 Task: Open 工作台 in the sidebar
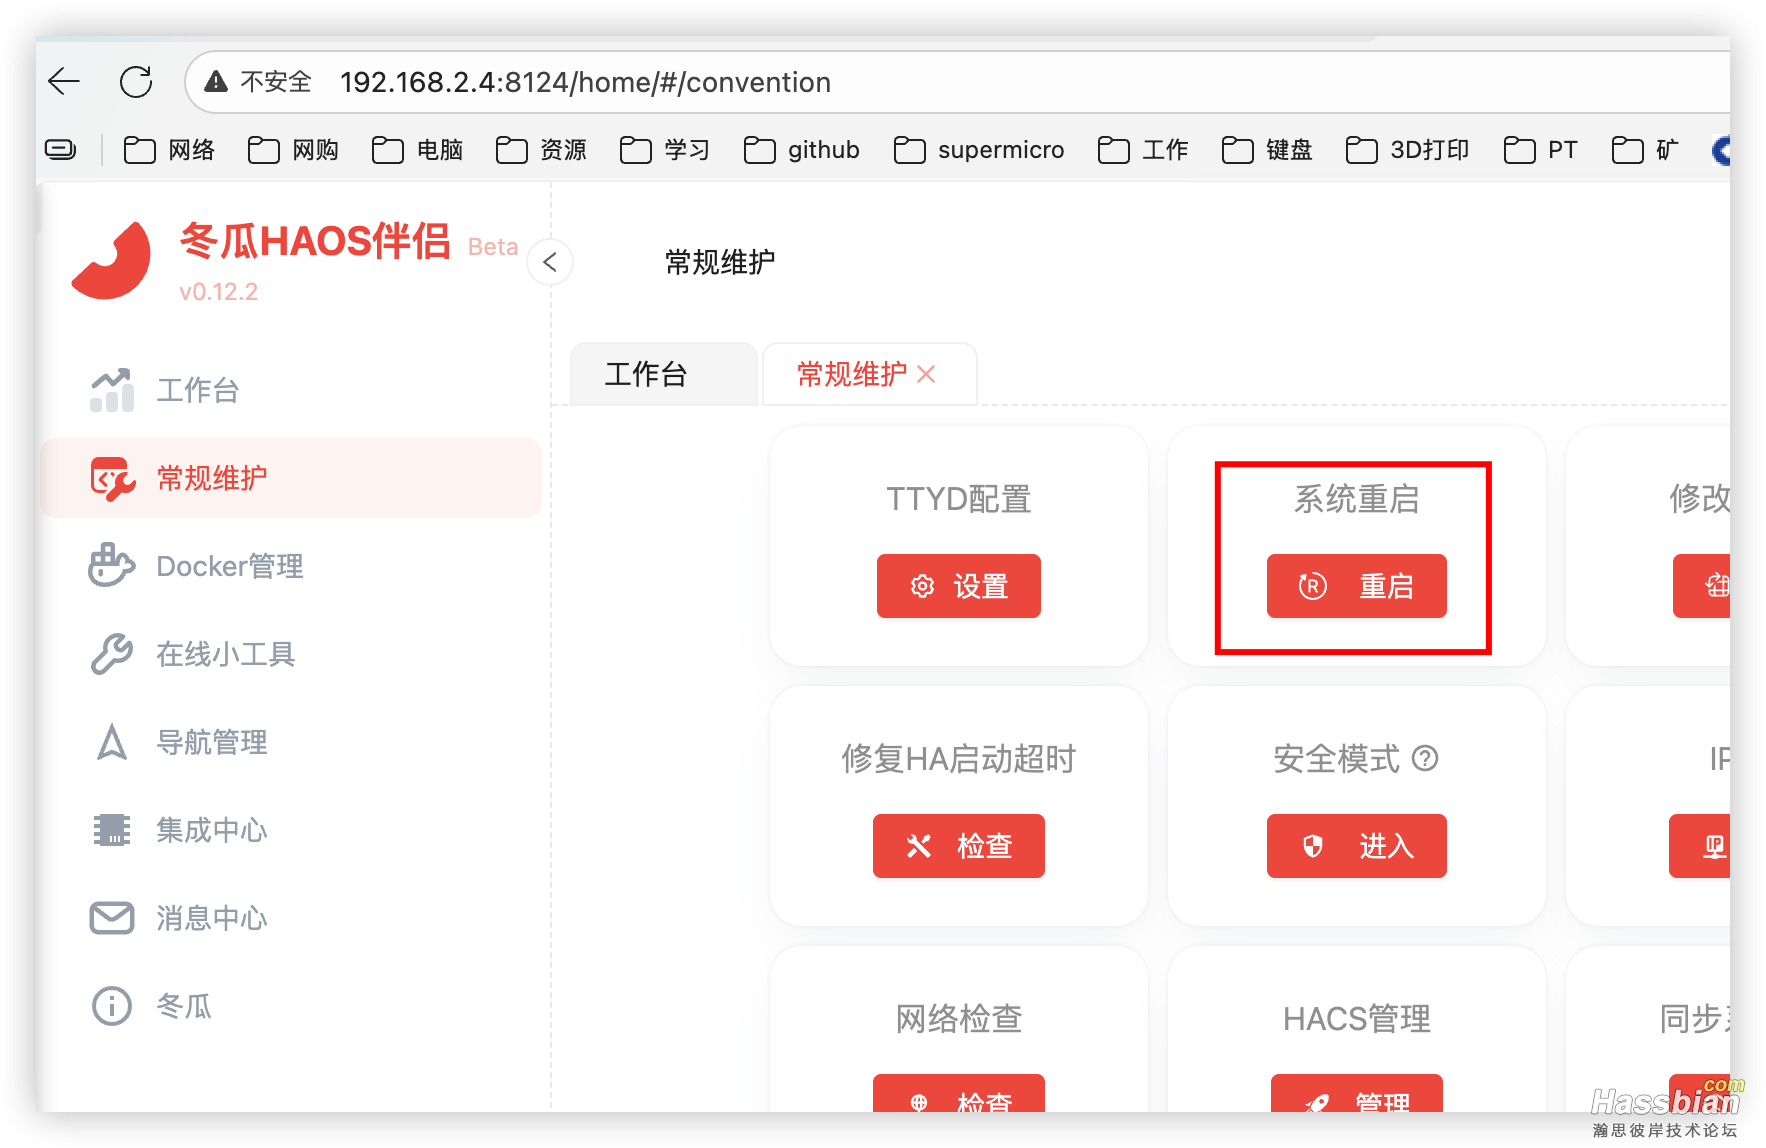pos(290,390)
